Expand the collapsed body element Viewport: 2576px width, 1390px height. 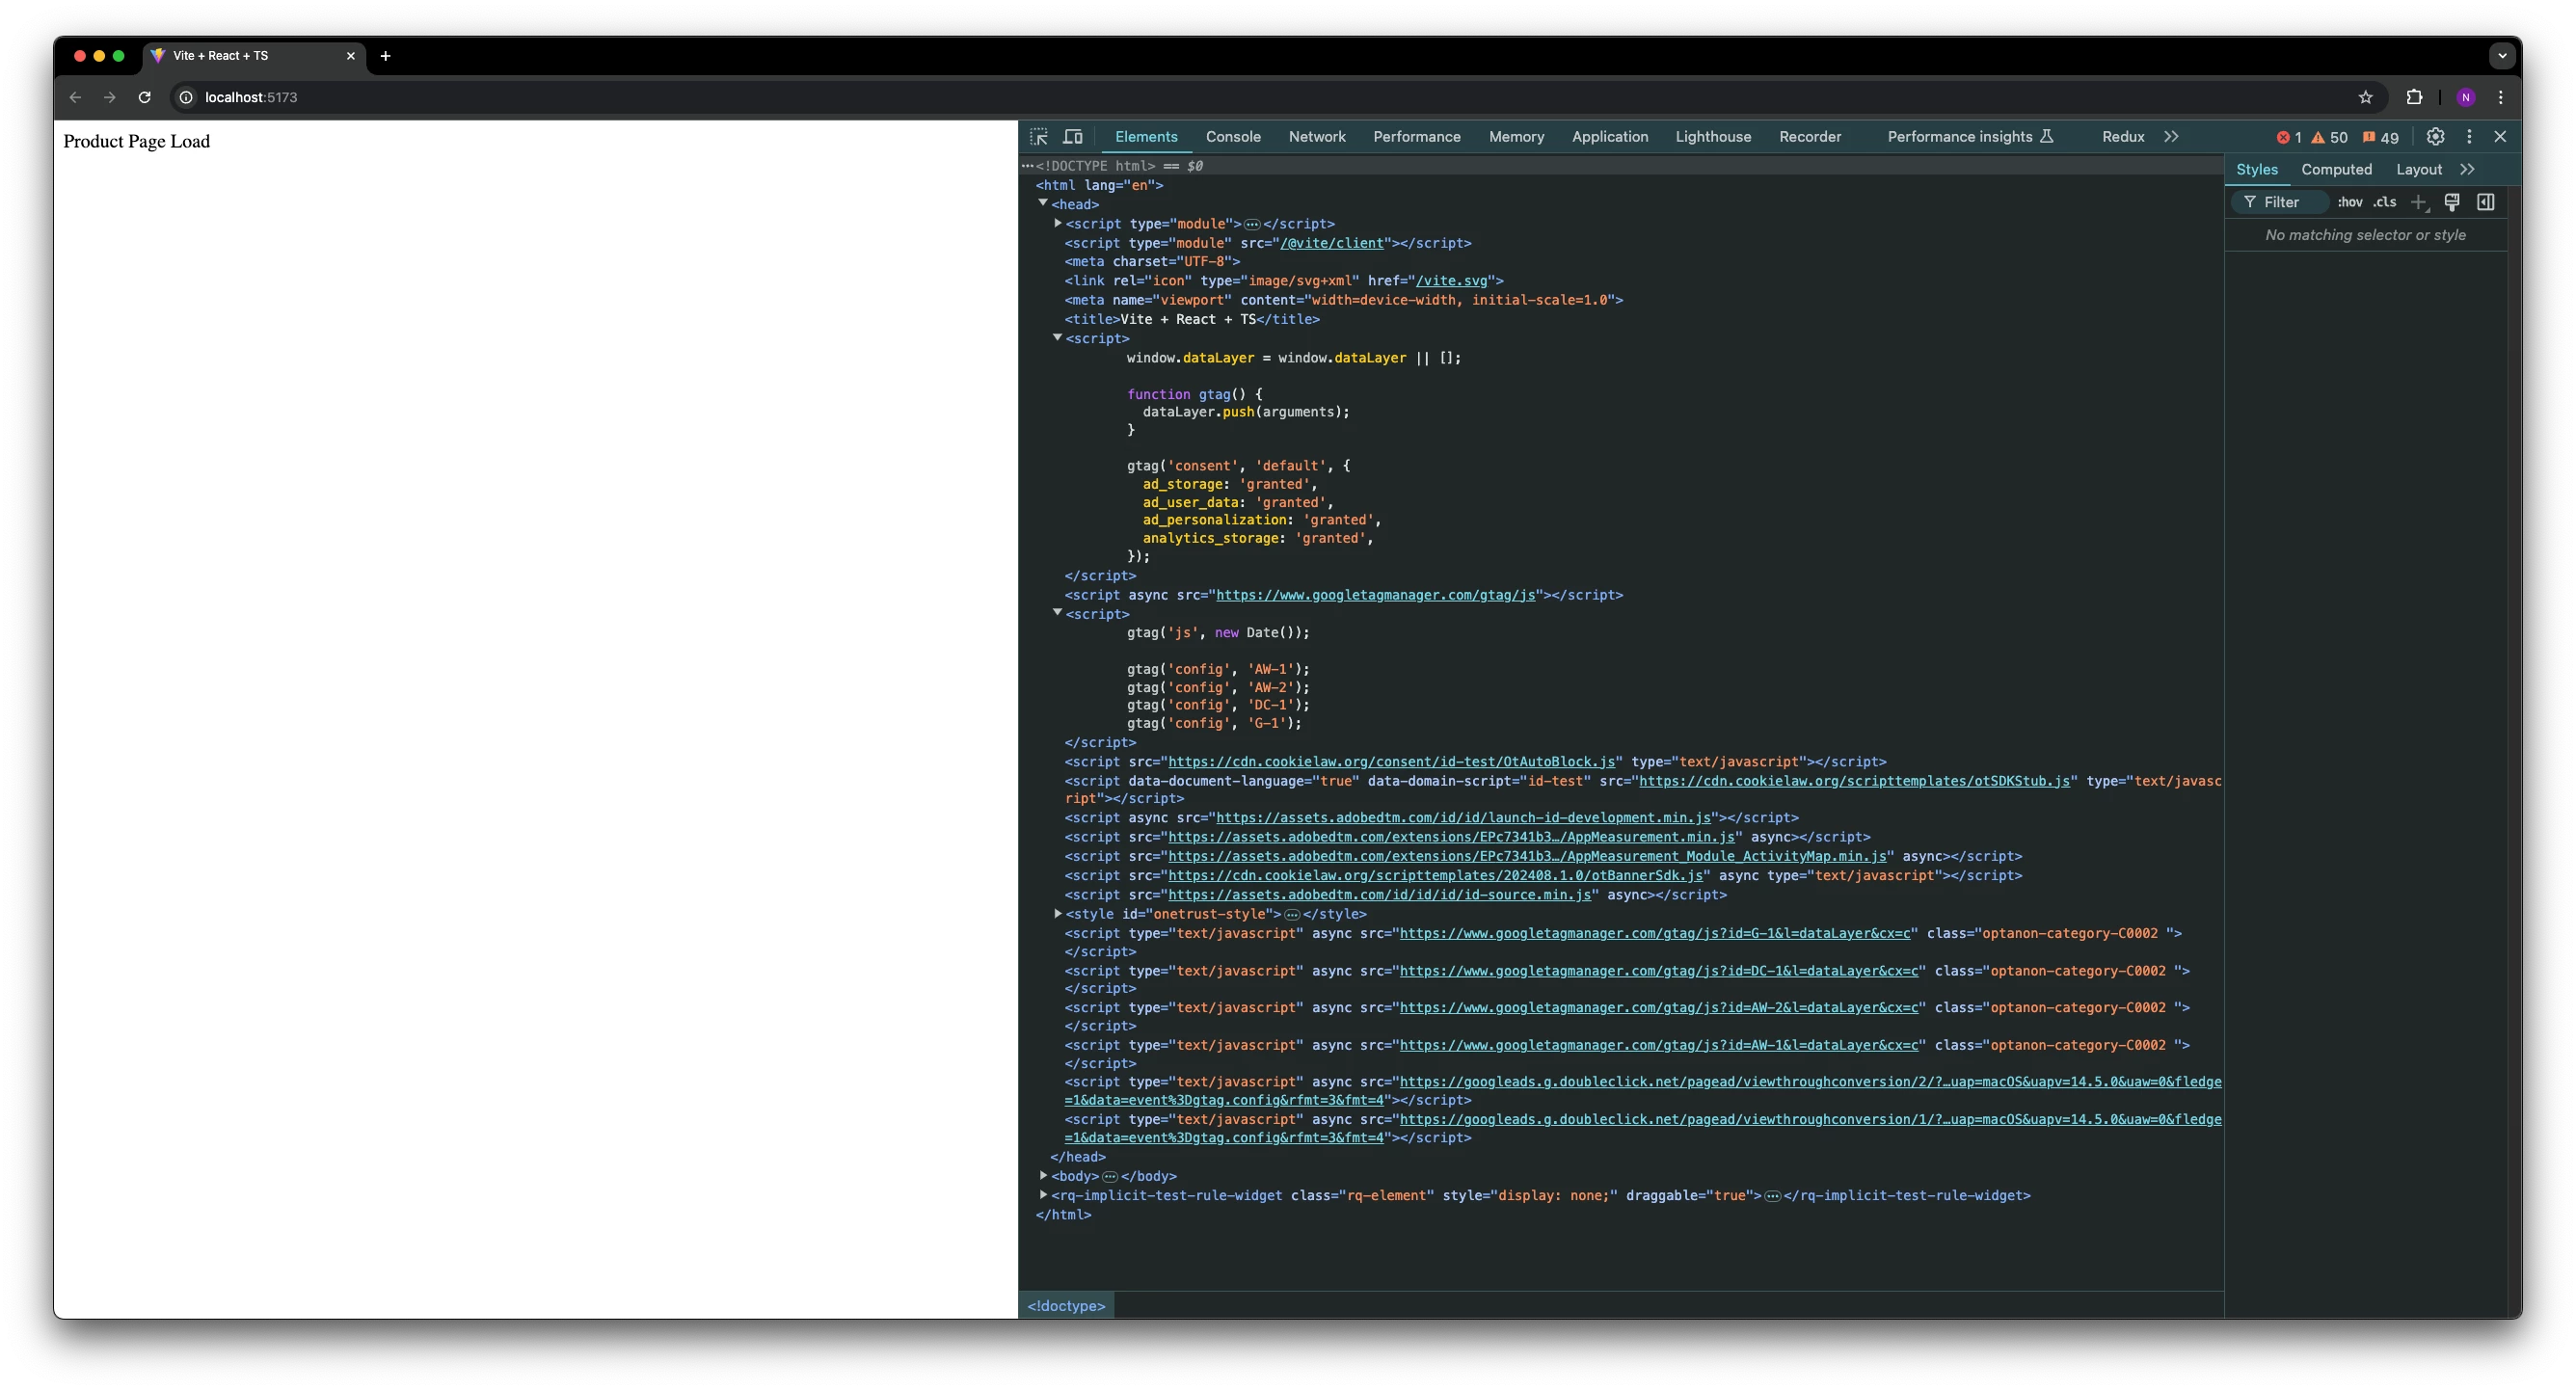click(1043, 1176)
